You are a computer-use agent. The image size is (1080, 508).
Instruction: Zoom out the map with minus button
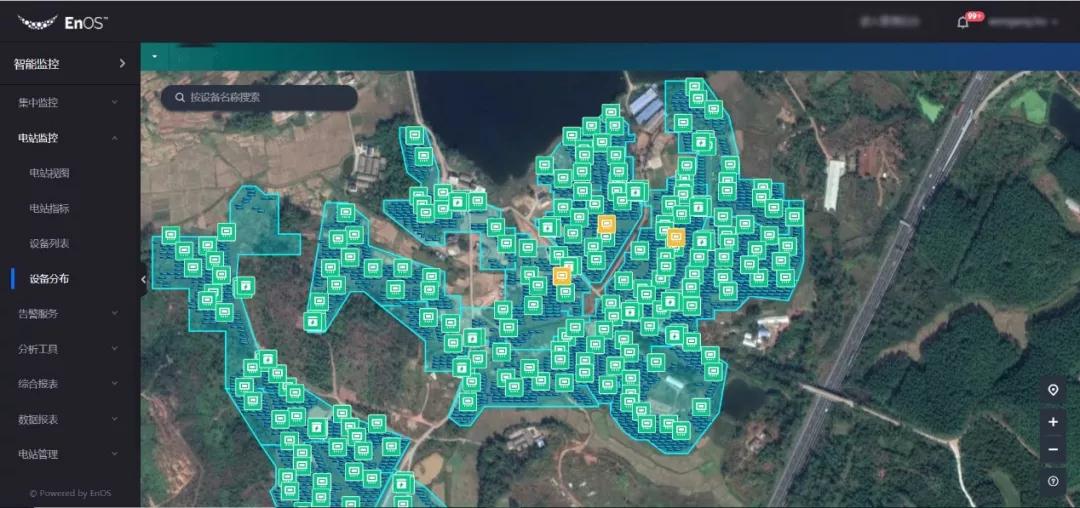tap(1052, 450)
